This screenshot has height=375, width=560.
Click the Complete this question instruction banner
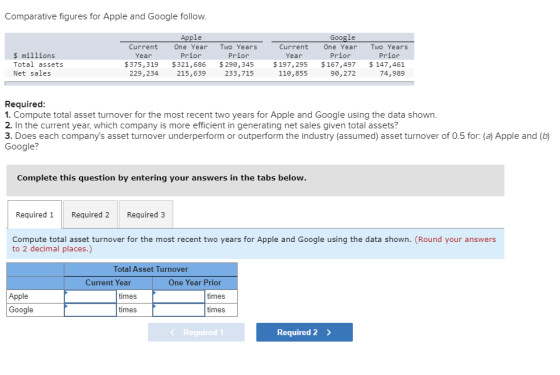click(x=255, y=180)
